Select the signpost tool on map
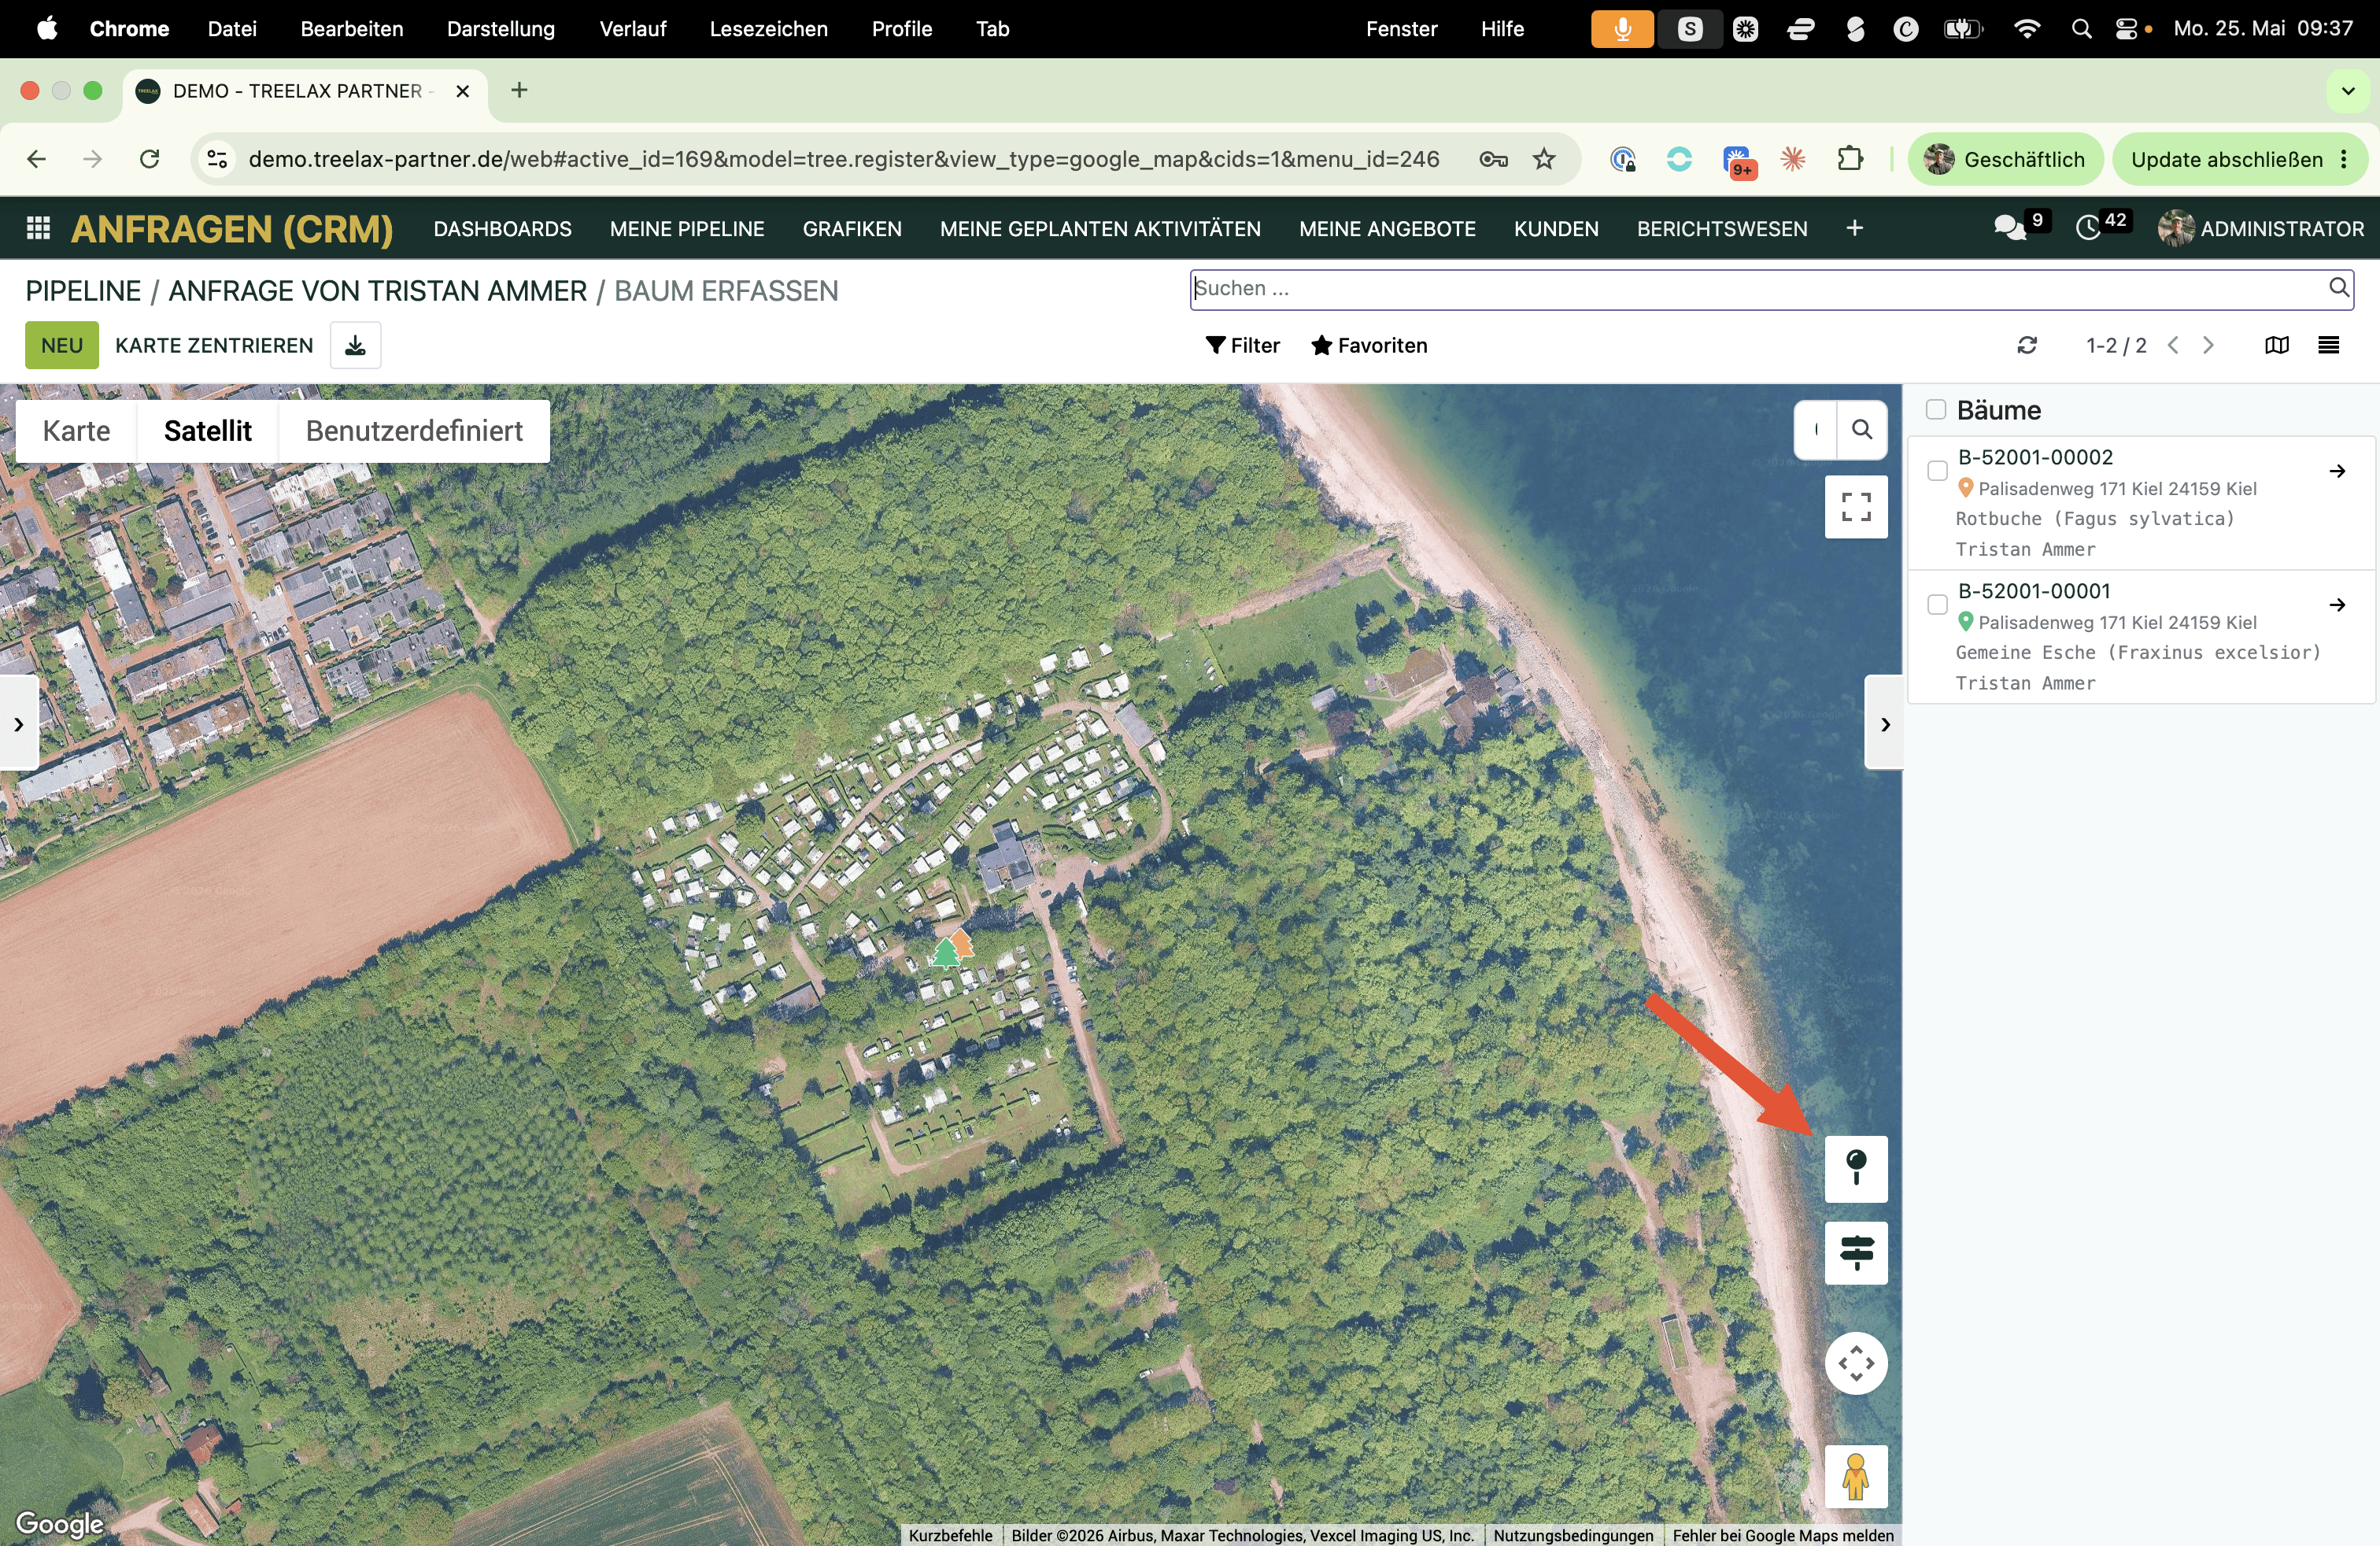Viewport: 2380px width, 1546px height. (1856, 1253)
